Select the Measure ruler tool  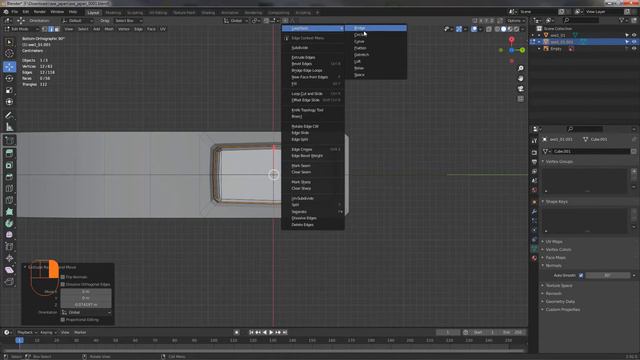pyautogui.click(x=9, y=127)
